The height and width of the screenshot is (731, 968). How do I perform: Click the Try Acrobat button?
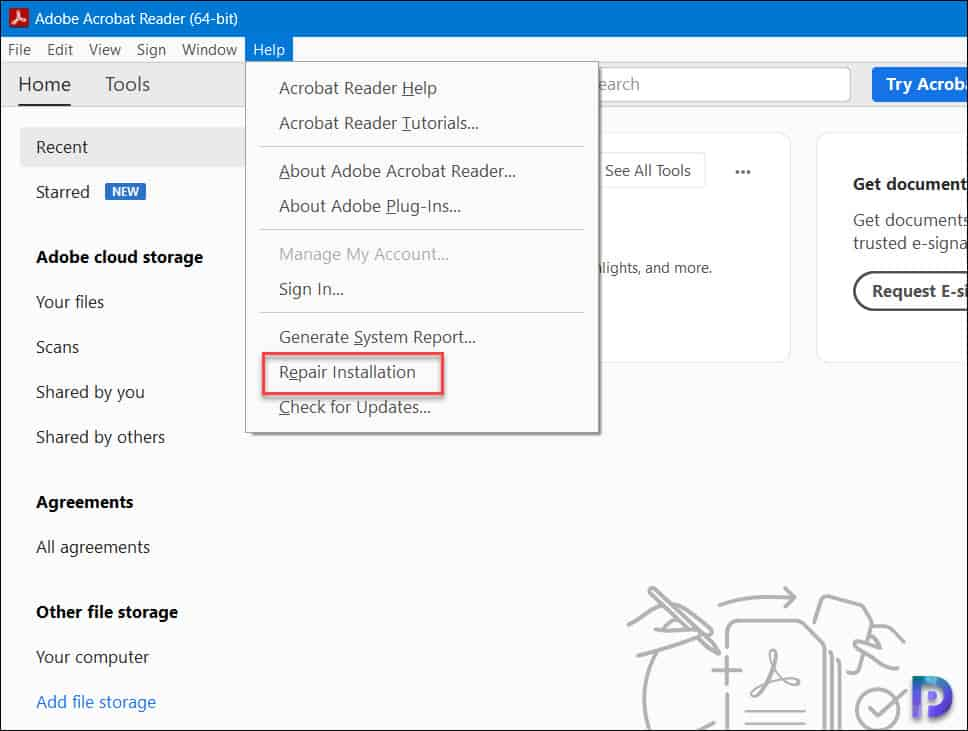[x=930, y=84]
